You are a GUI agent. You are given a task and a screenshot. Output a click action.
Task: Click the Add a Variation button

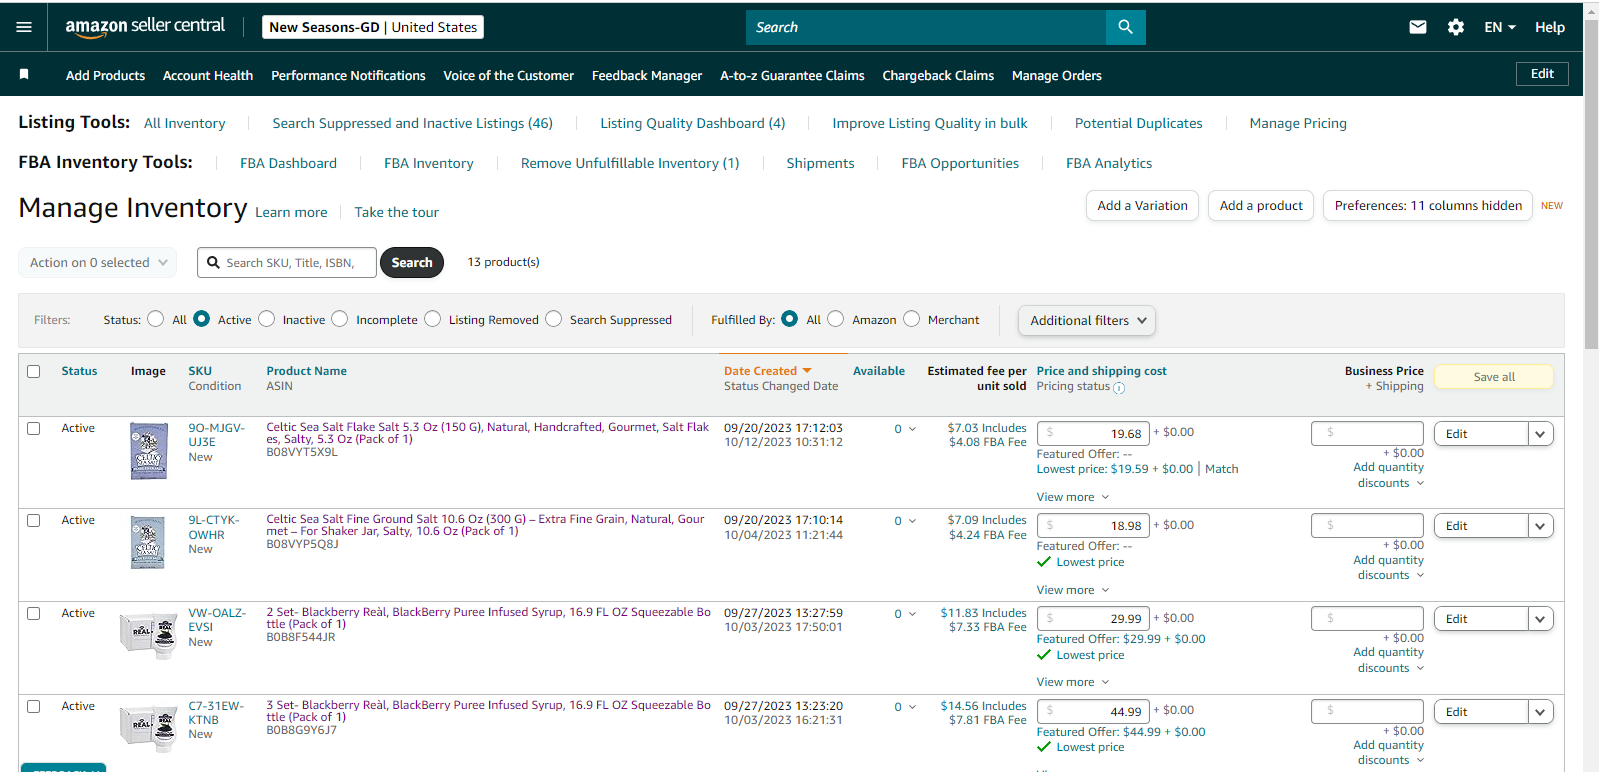(1142, 205)
